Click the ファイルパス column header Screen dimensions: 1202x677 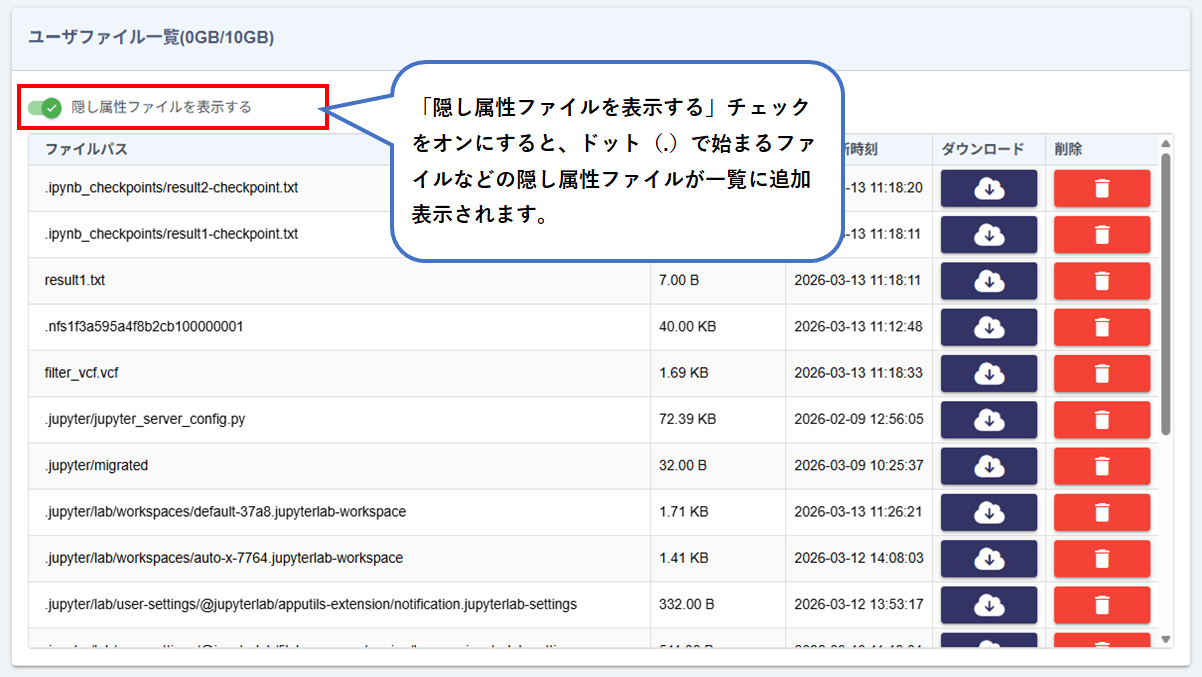[86, 149]
